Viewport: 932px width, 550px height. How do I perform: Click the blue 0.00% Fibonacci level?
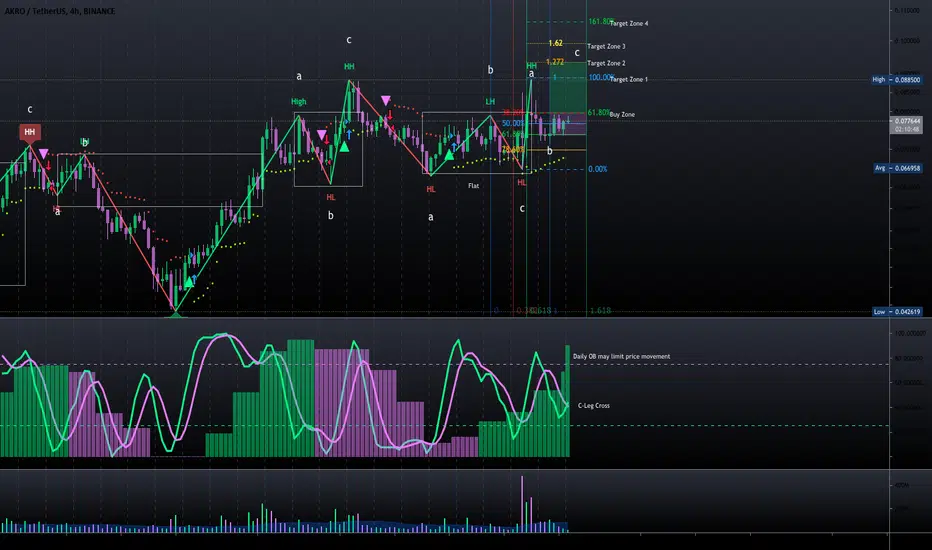(598, 169)
